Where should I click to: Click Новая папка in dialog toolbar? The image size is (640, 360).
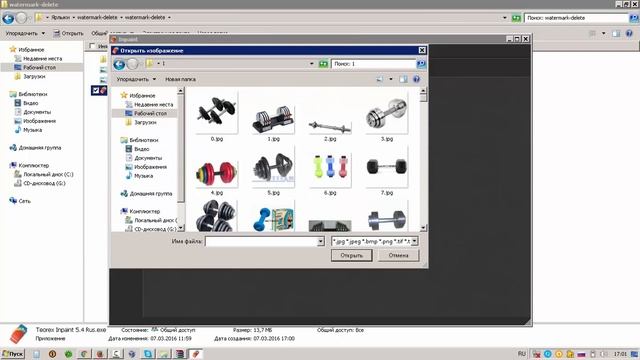(x=180, y=79)
